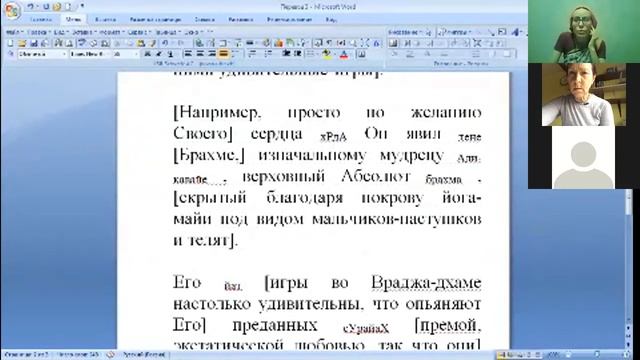Click the Русский (Россия) language indicator
640x360 pixels.
point(144,355)
